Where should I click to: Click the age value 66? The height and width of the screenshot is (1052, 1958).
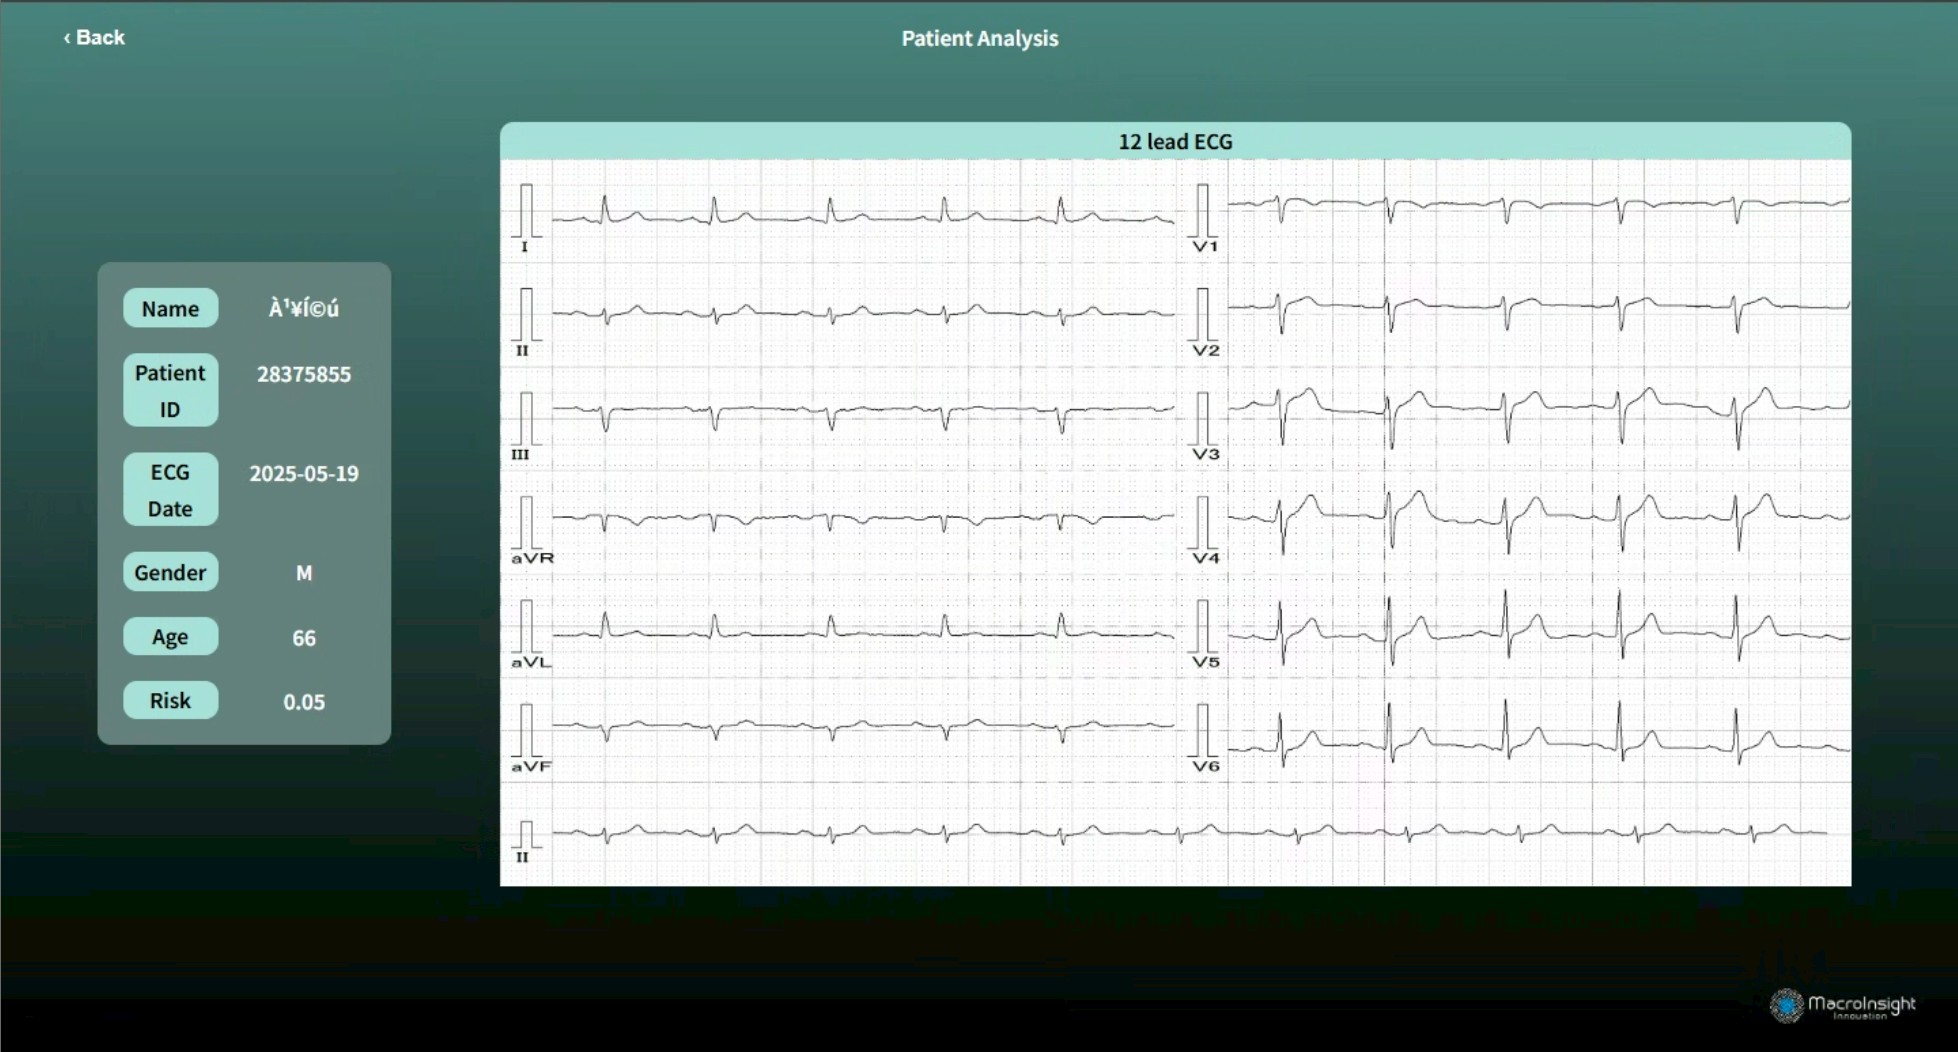point(304,638)
